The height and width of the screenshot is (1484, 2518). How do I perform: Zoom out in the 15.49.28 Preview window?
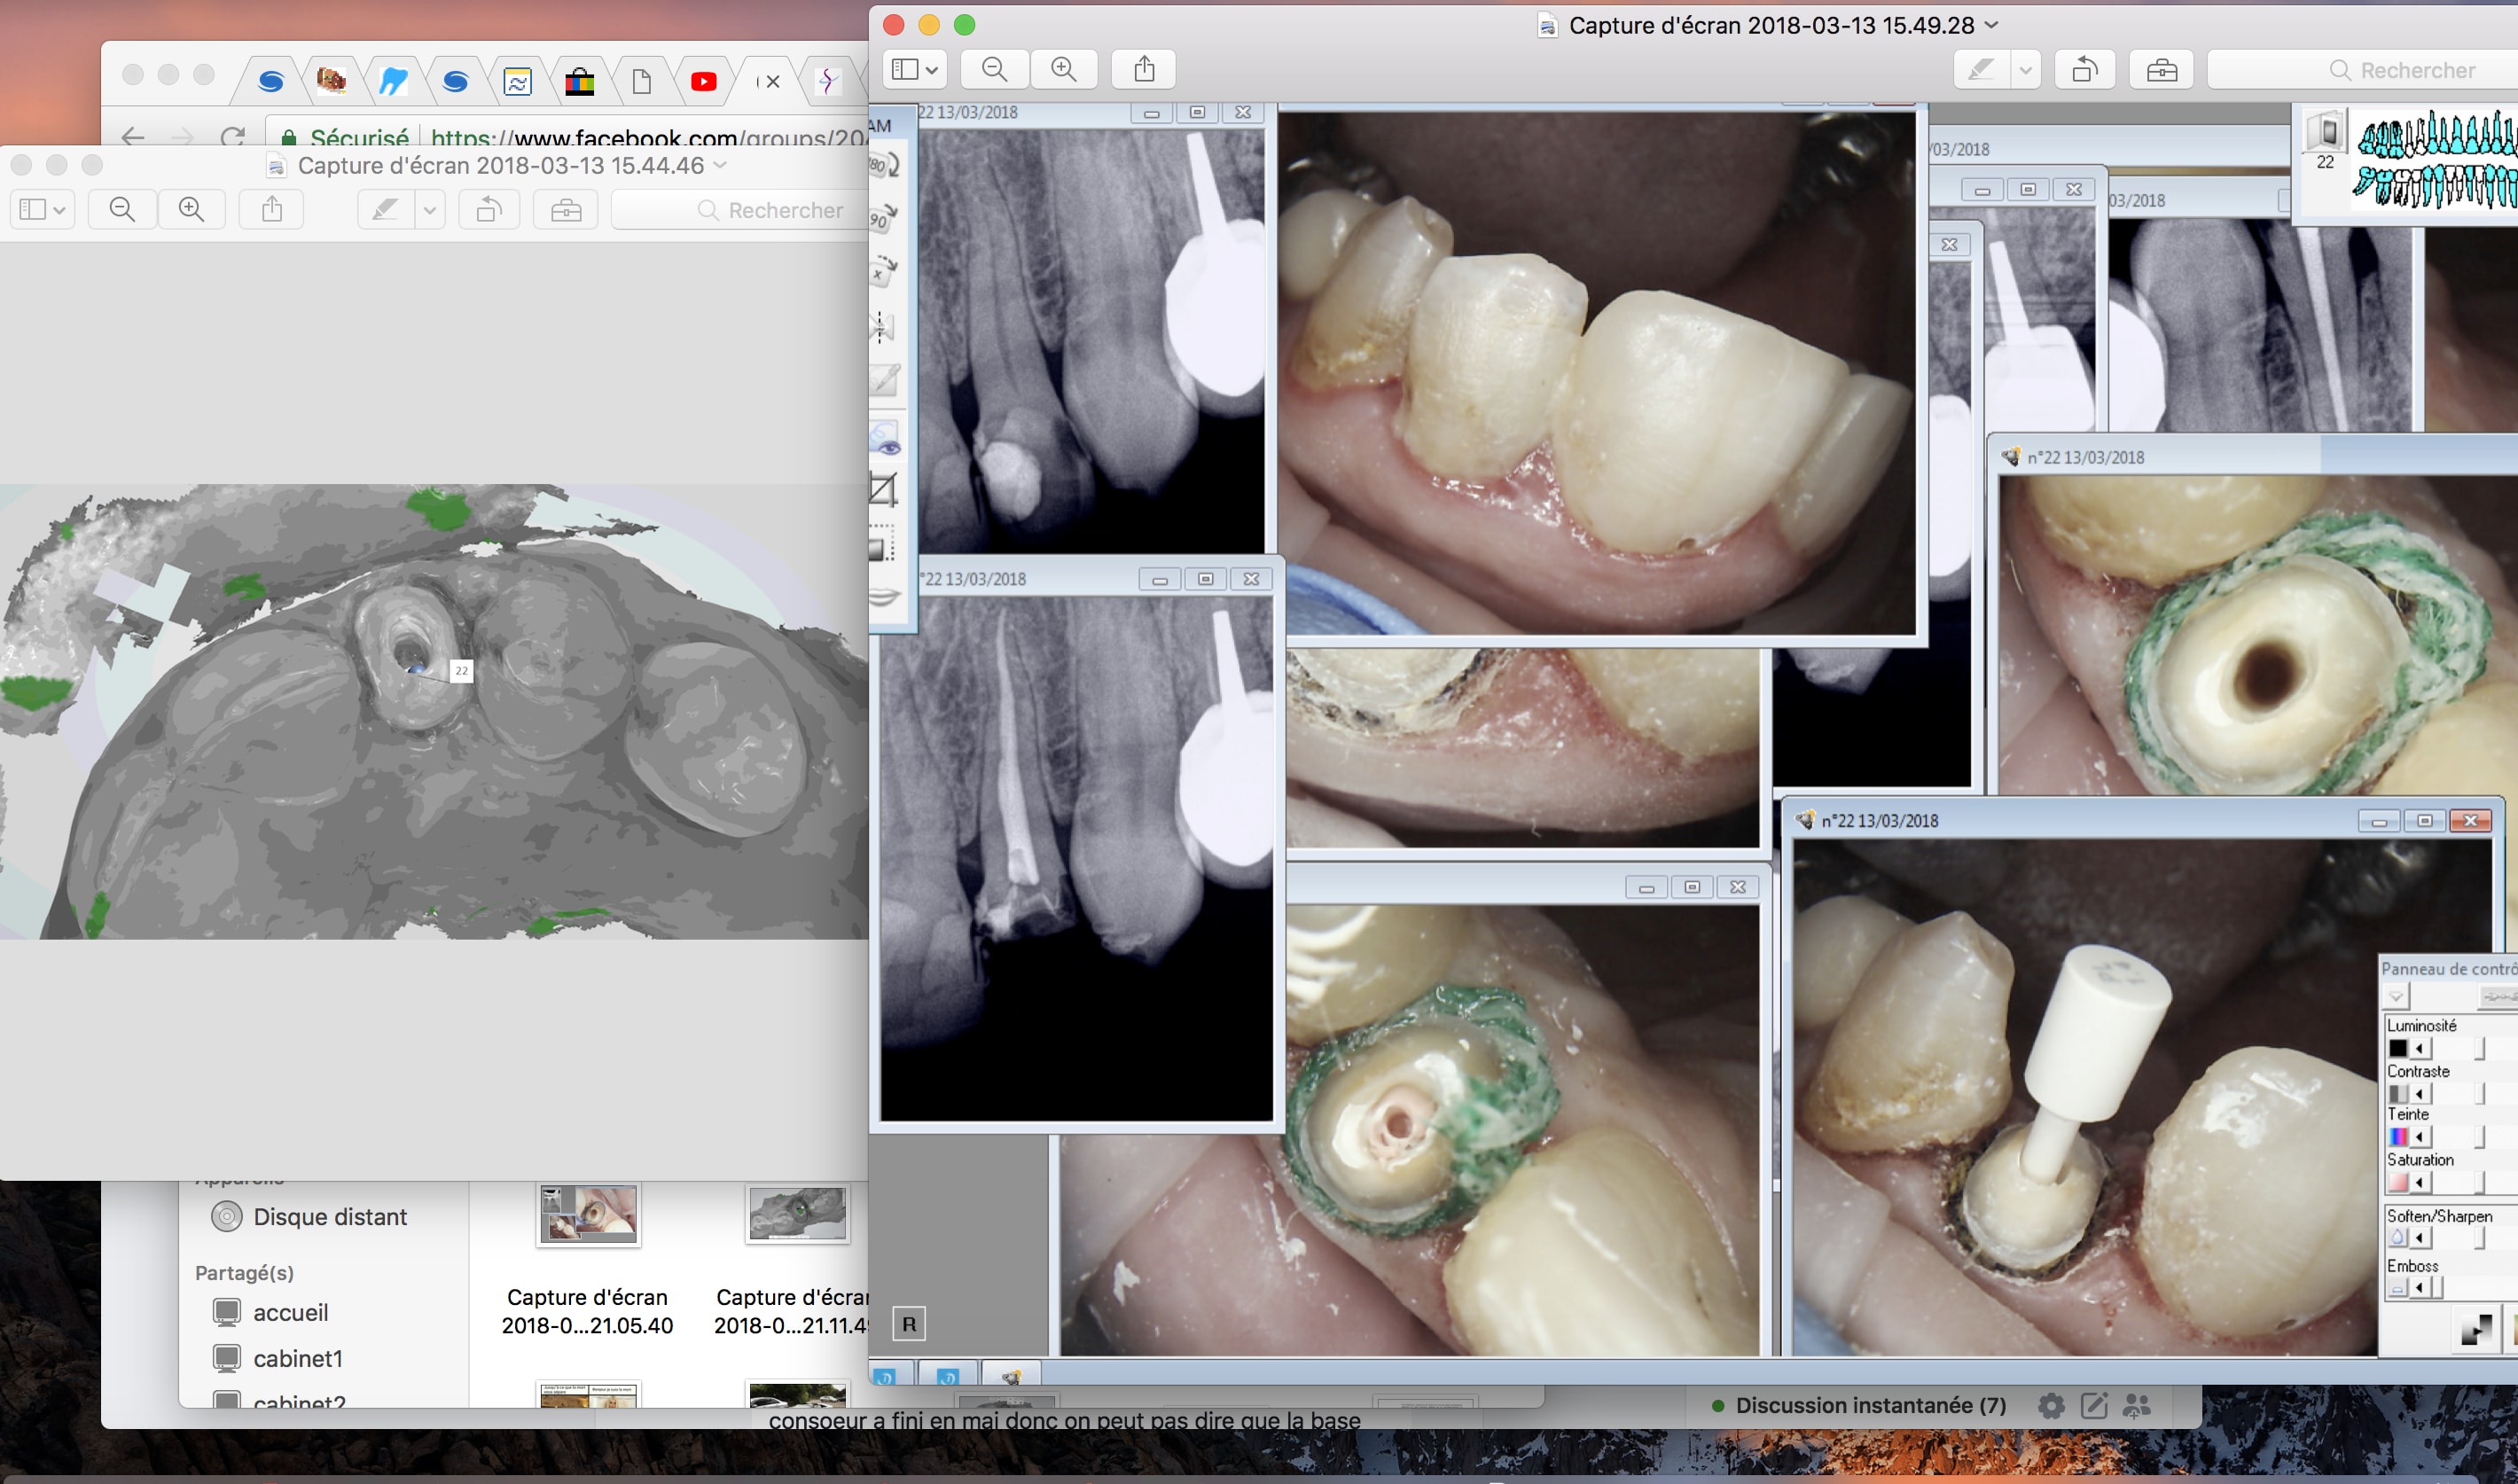tap(994, 69)
